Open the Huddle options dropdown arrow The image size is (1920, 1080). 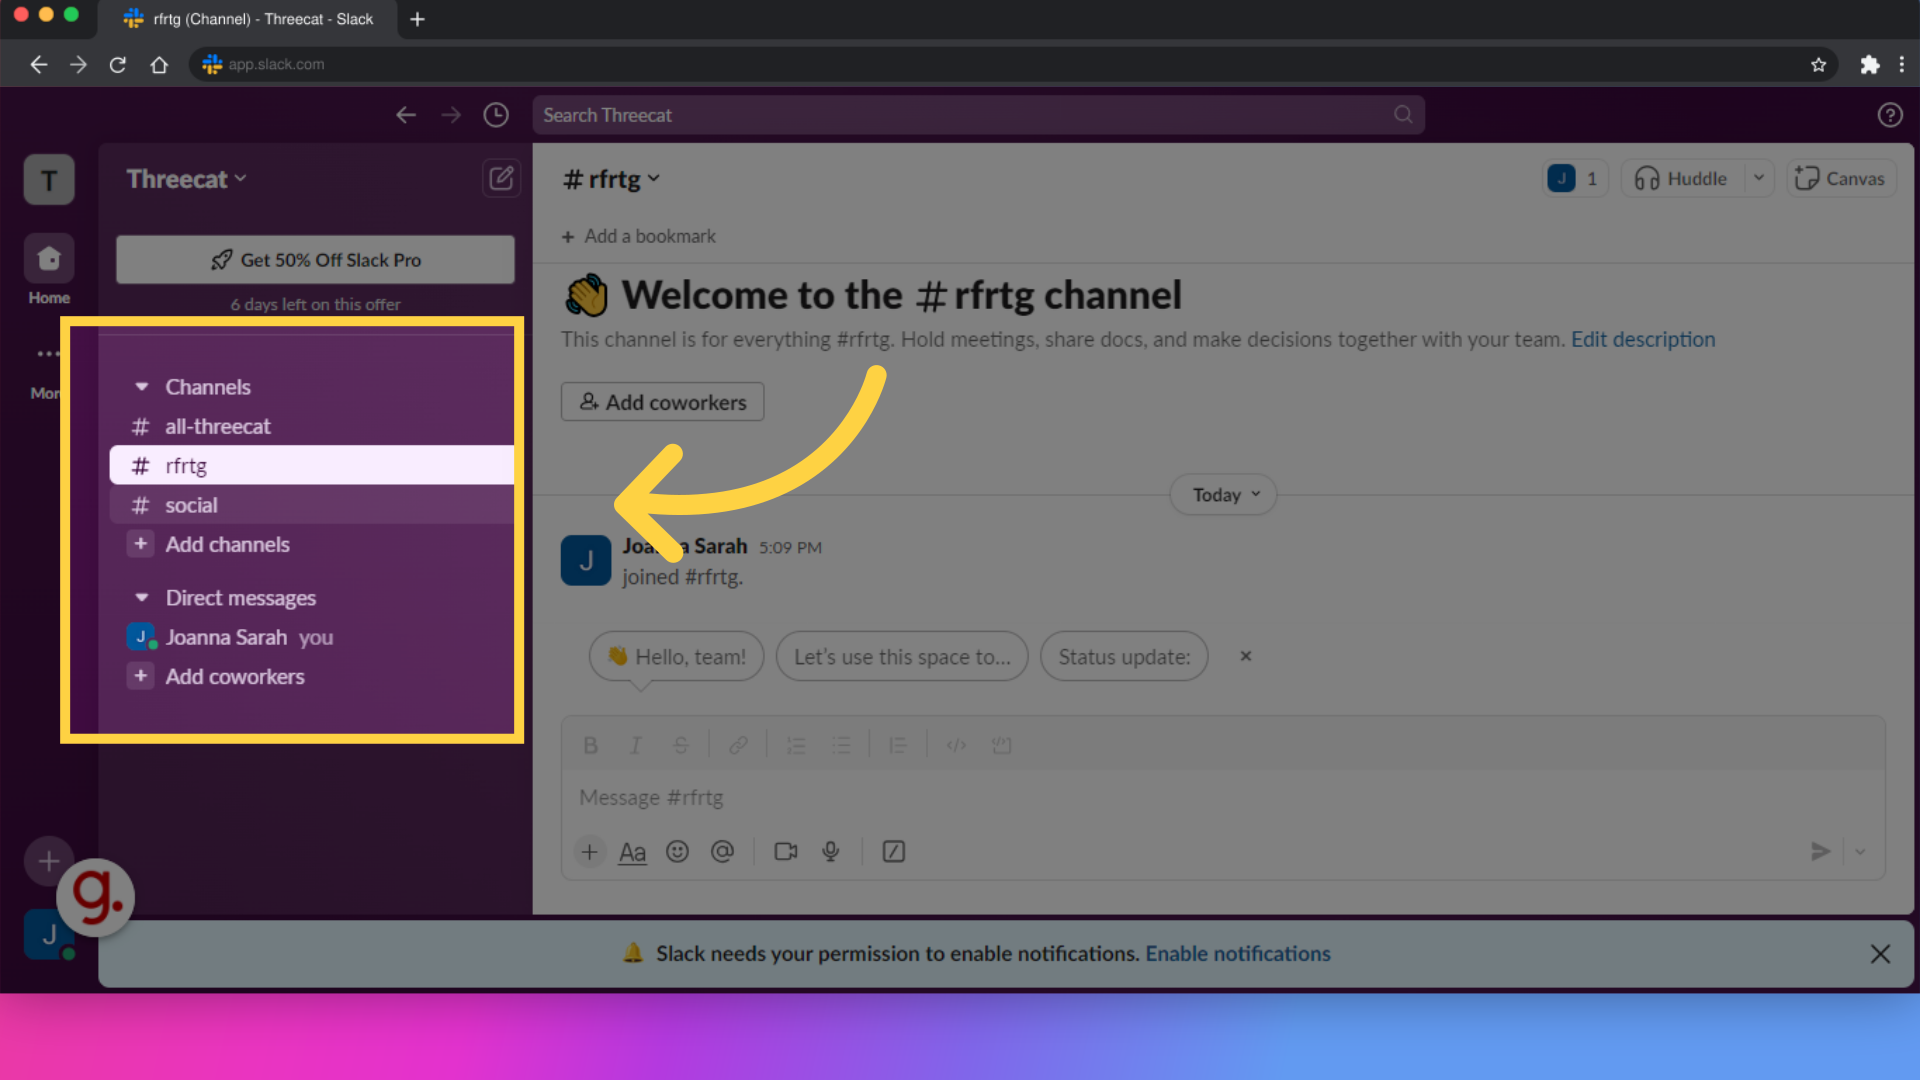[x=1759, y=179]
